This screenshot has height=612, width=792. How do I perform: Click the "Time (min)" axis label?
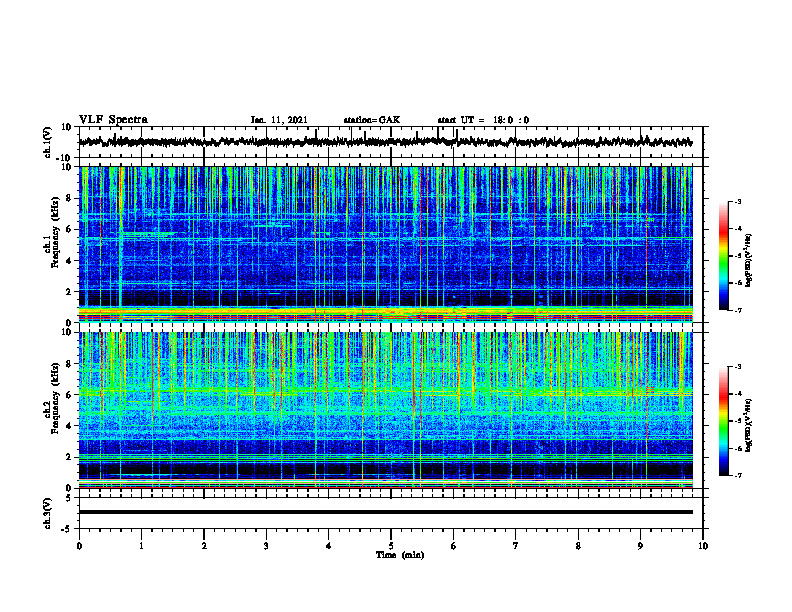[x=400, y=555]
